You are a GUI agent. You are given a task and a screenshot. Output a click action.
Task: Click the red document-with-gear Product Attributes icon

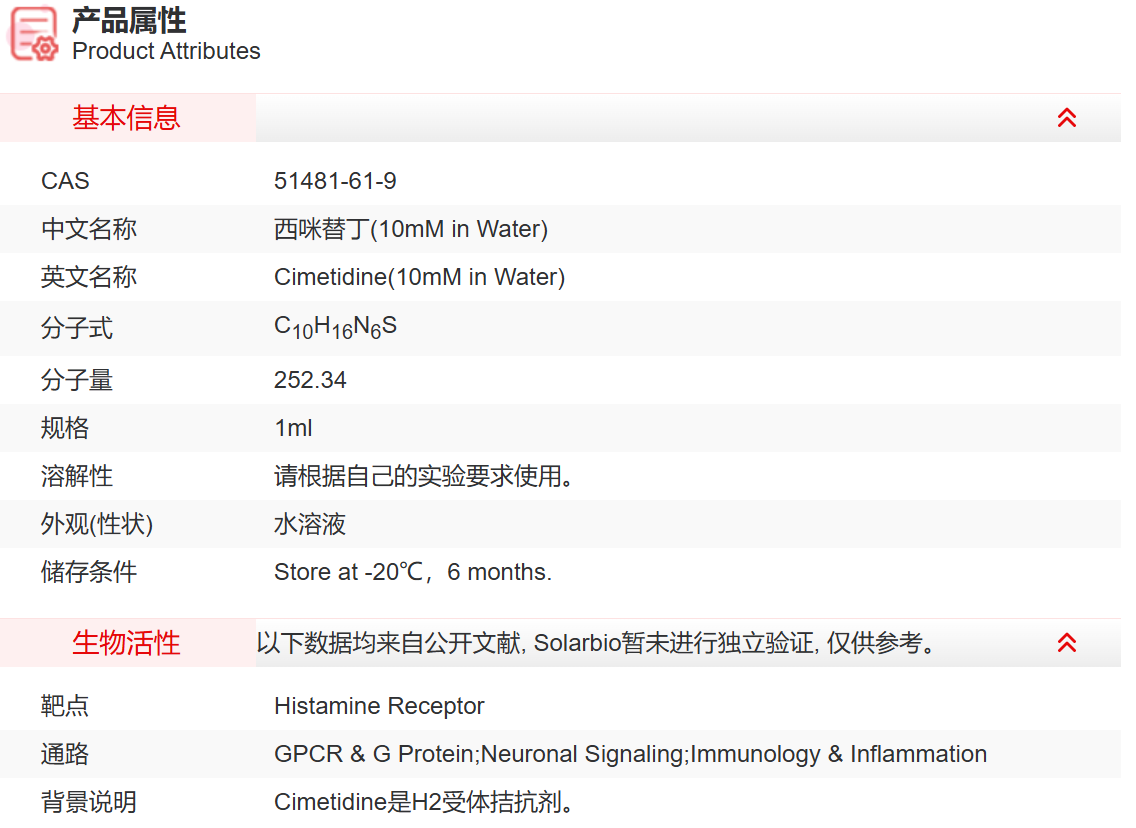click(x=33, y=33)
